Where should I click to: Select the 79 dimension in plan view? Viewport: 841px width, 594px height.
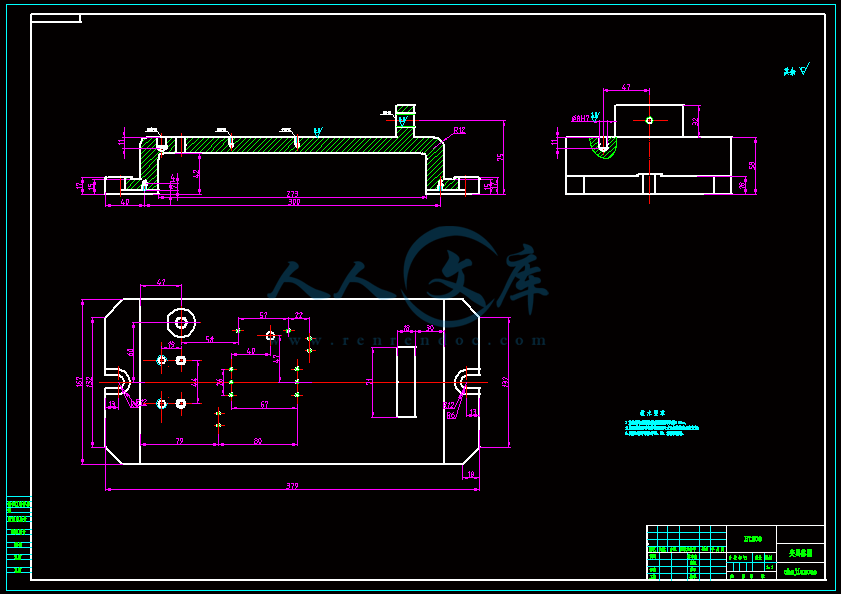[x=180, y=441]
